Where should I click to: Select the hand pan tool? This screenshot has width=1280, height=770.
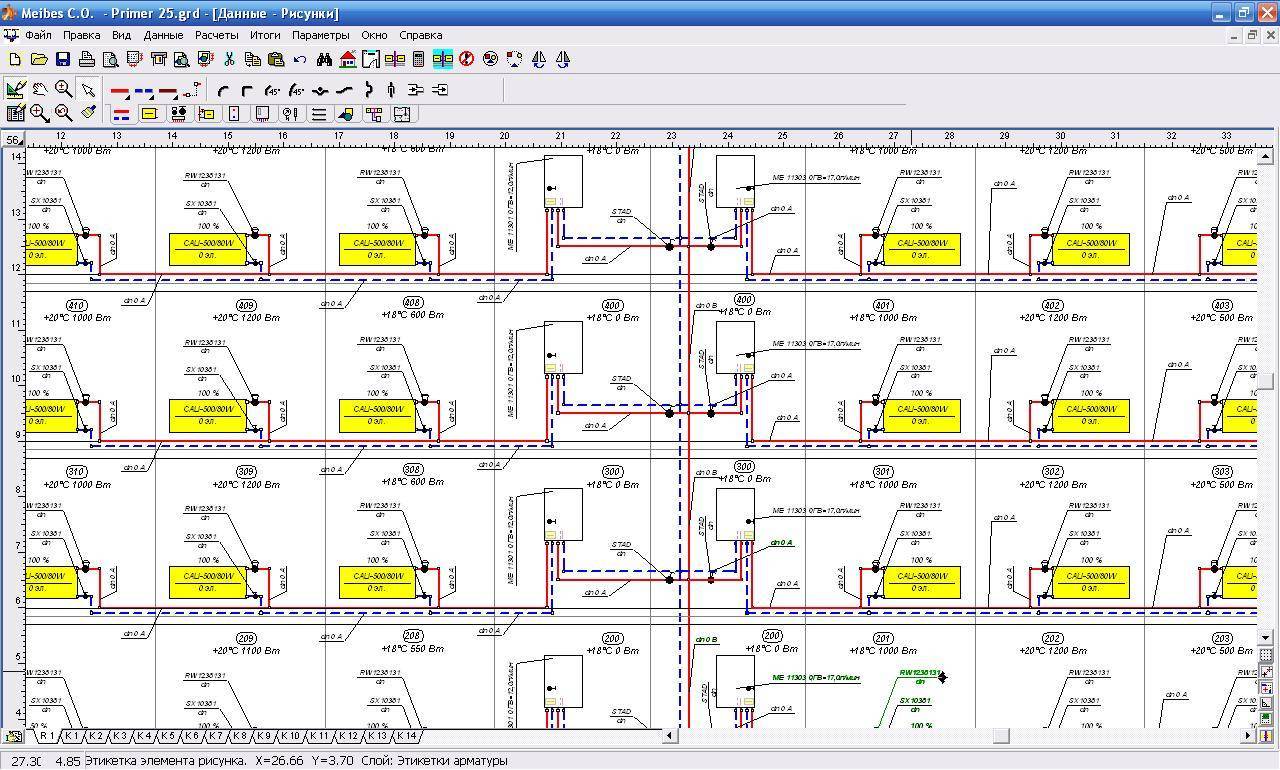click(x=40, y=90)
